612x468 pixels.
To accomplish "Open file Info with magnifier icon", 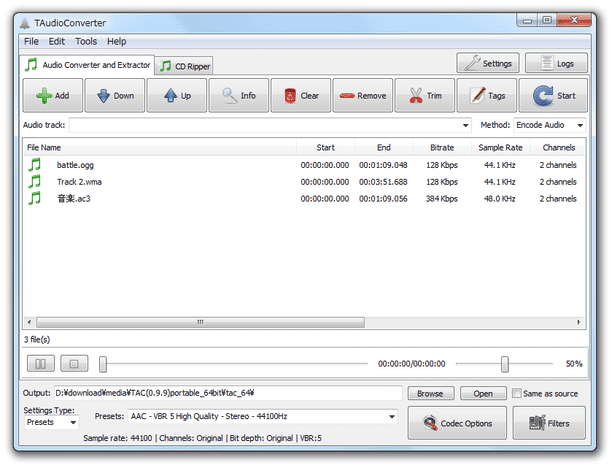I will tap(239, 96).
